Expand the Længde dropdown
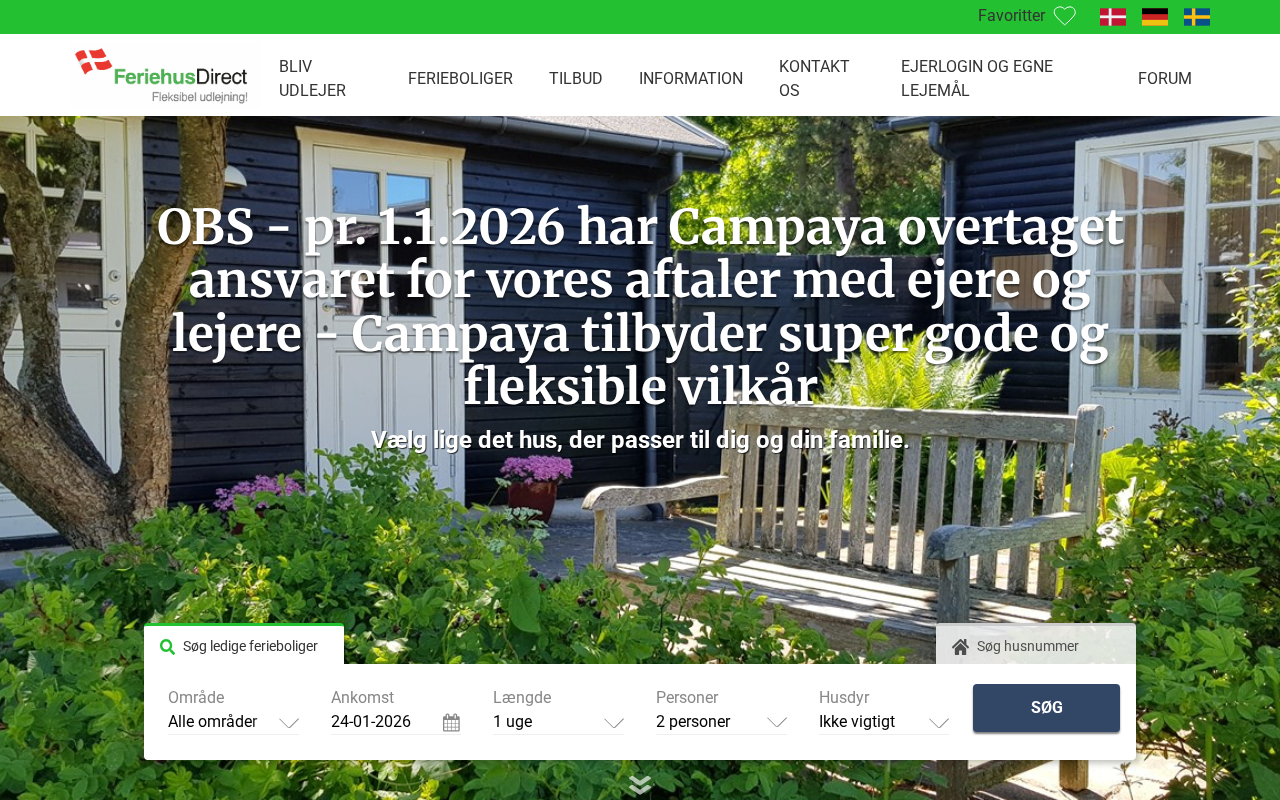Image resolution: width=1280 pixels, height=800 pixels. coord(558,722)
